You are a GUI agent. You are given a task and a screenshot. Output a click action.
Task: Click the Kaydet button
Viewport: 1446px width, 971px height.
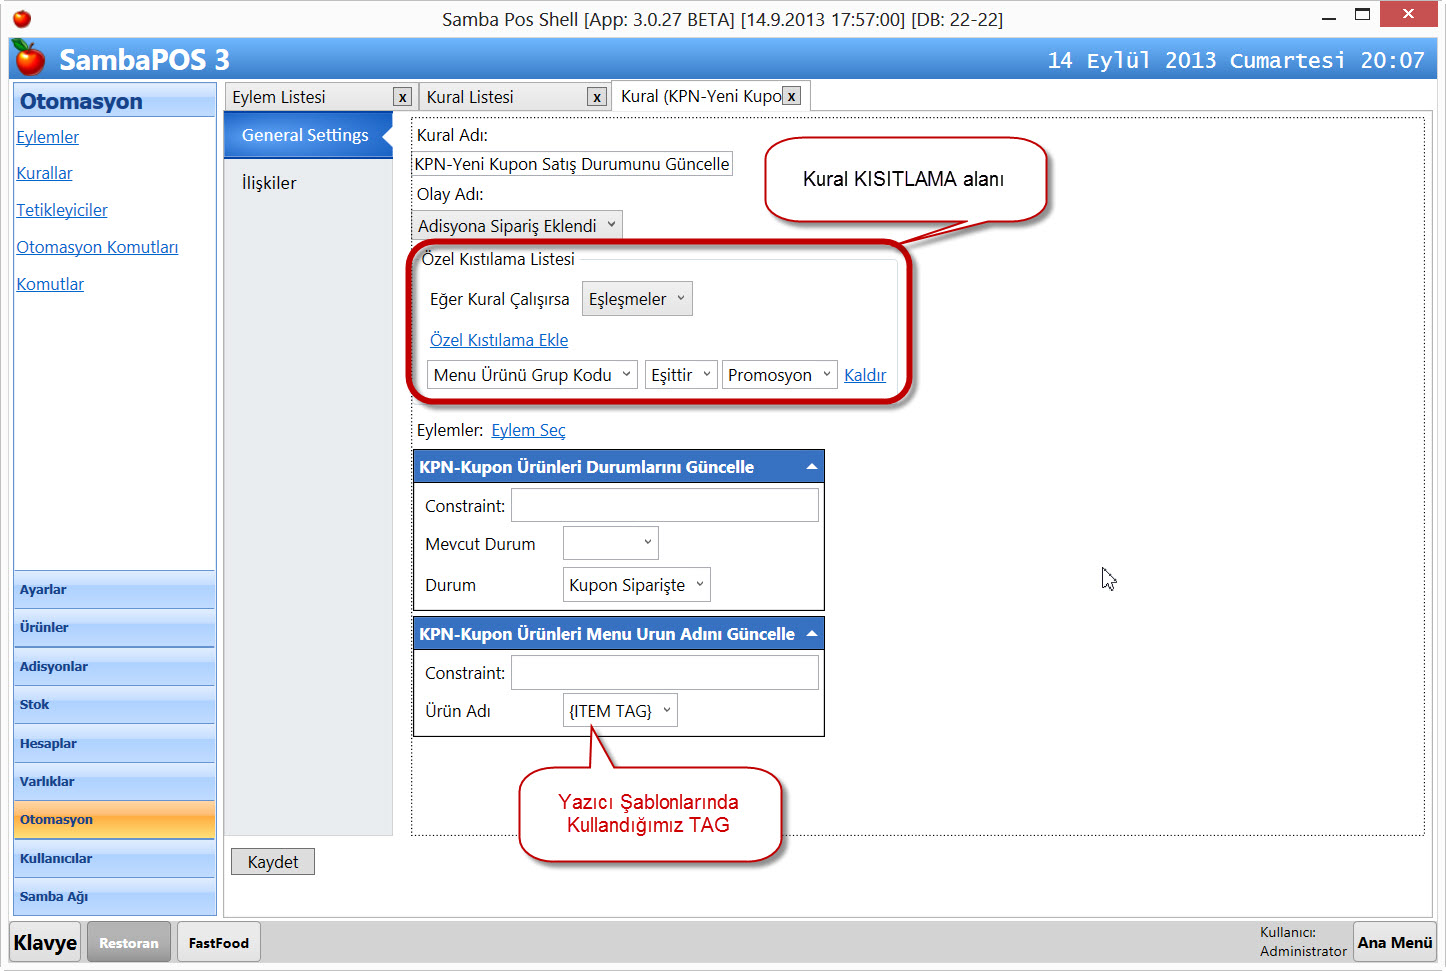tap(273, 862)
